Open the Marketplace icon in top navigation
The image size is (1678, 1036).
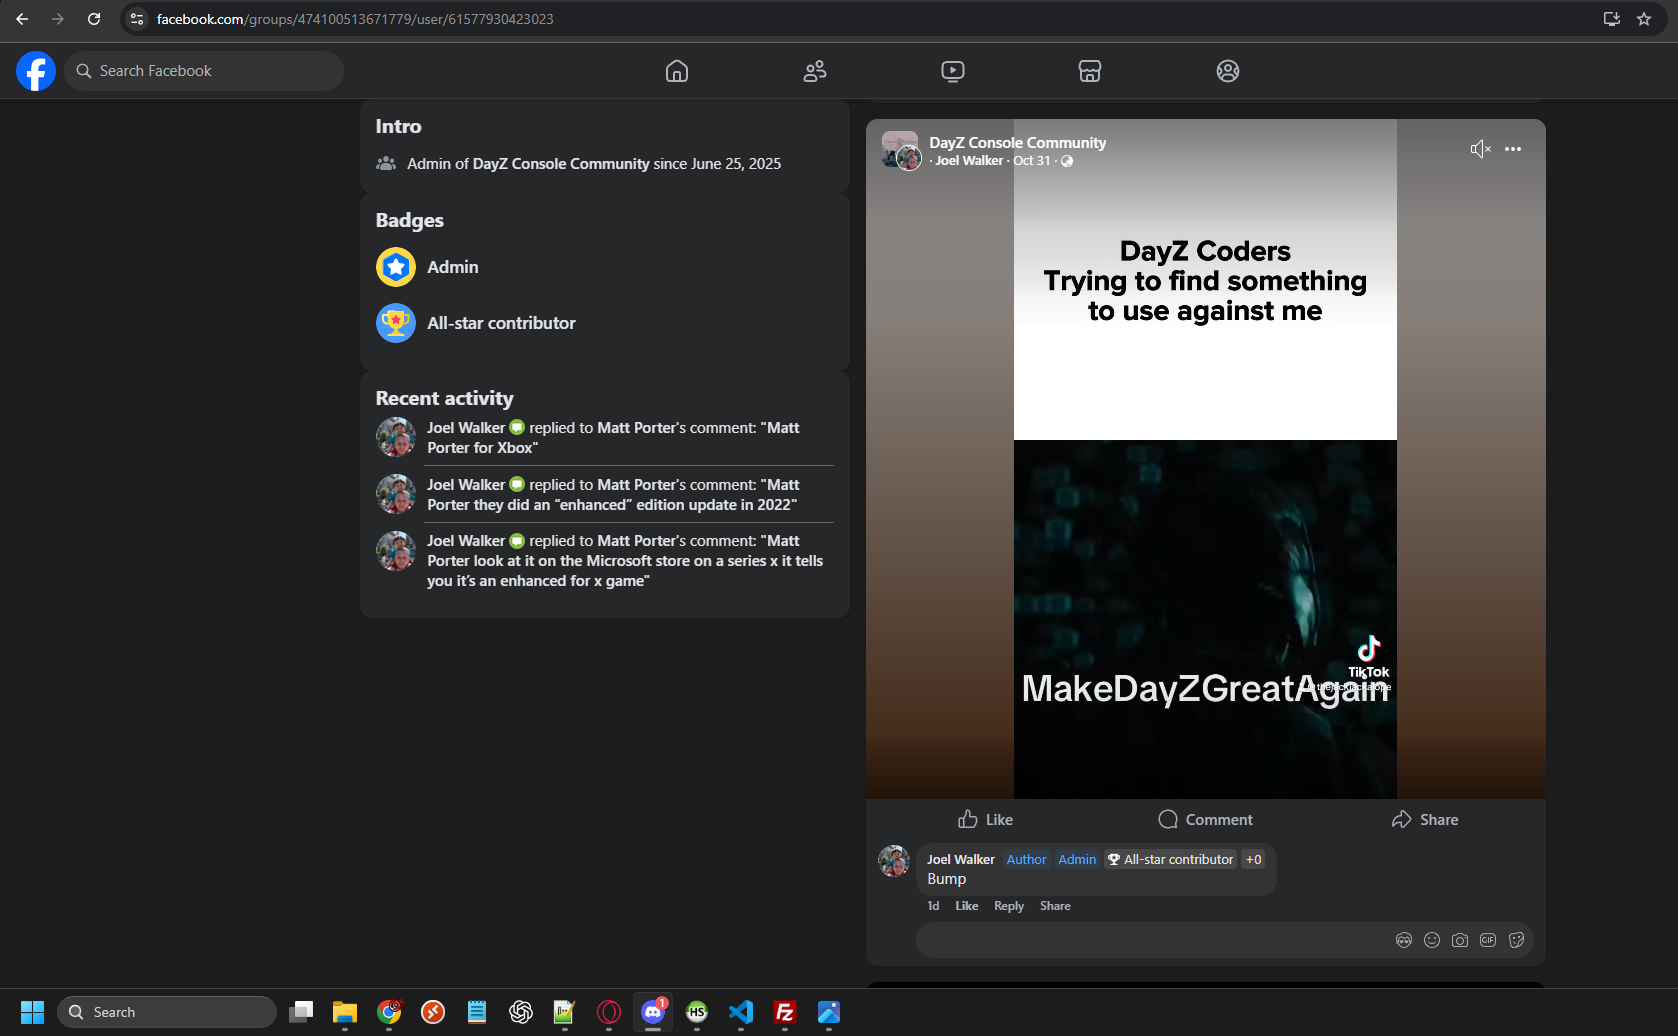(x=1090, y=71)
